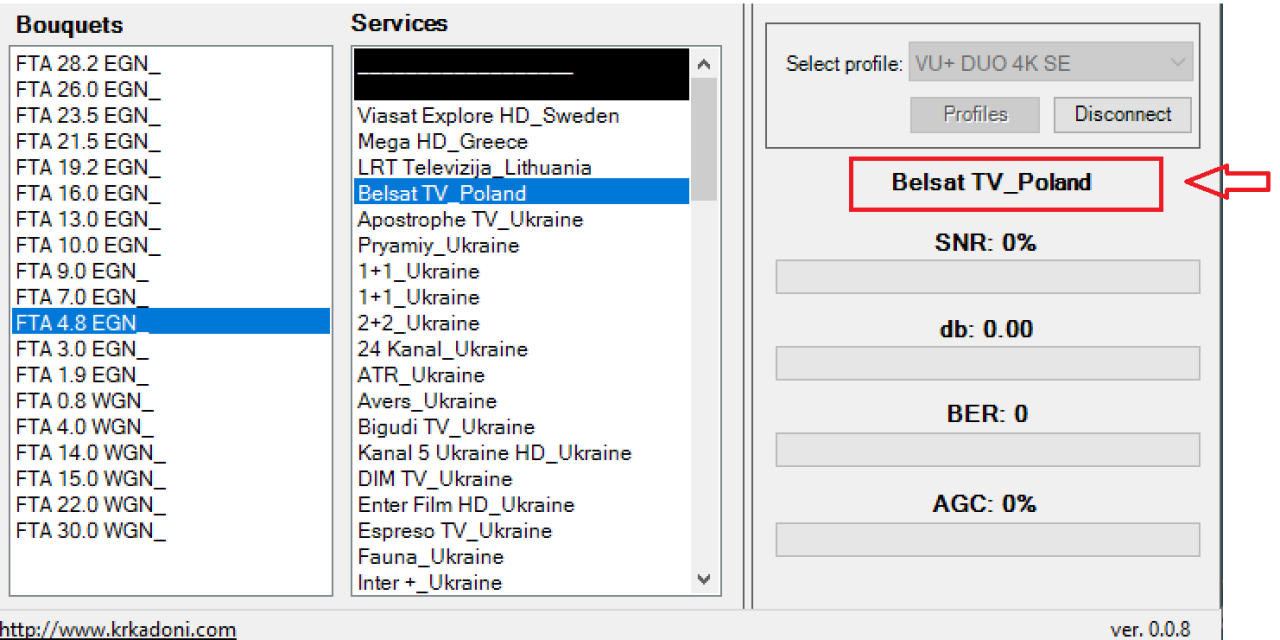Viewport: 1280px width, 640px height.
Task: Click Apostrophe TV_Ukraine in Services
Action: tap(470, 220)
